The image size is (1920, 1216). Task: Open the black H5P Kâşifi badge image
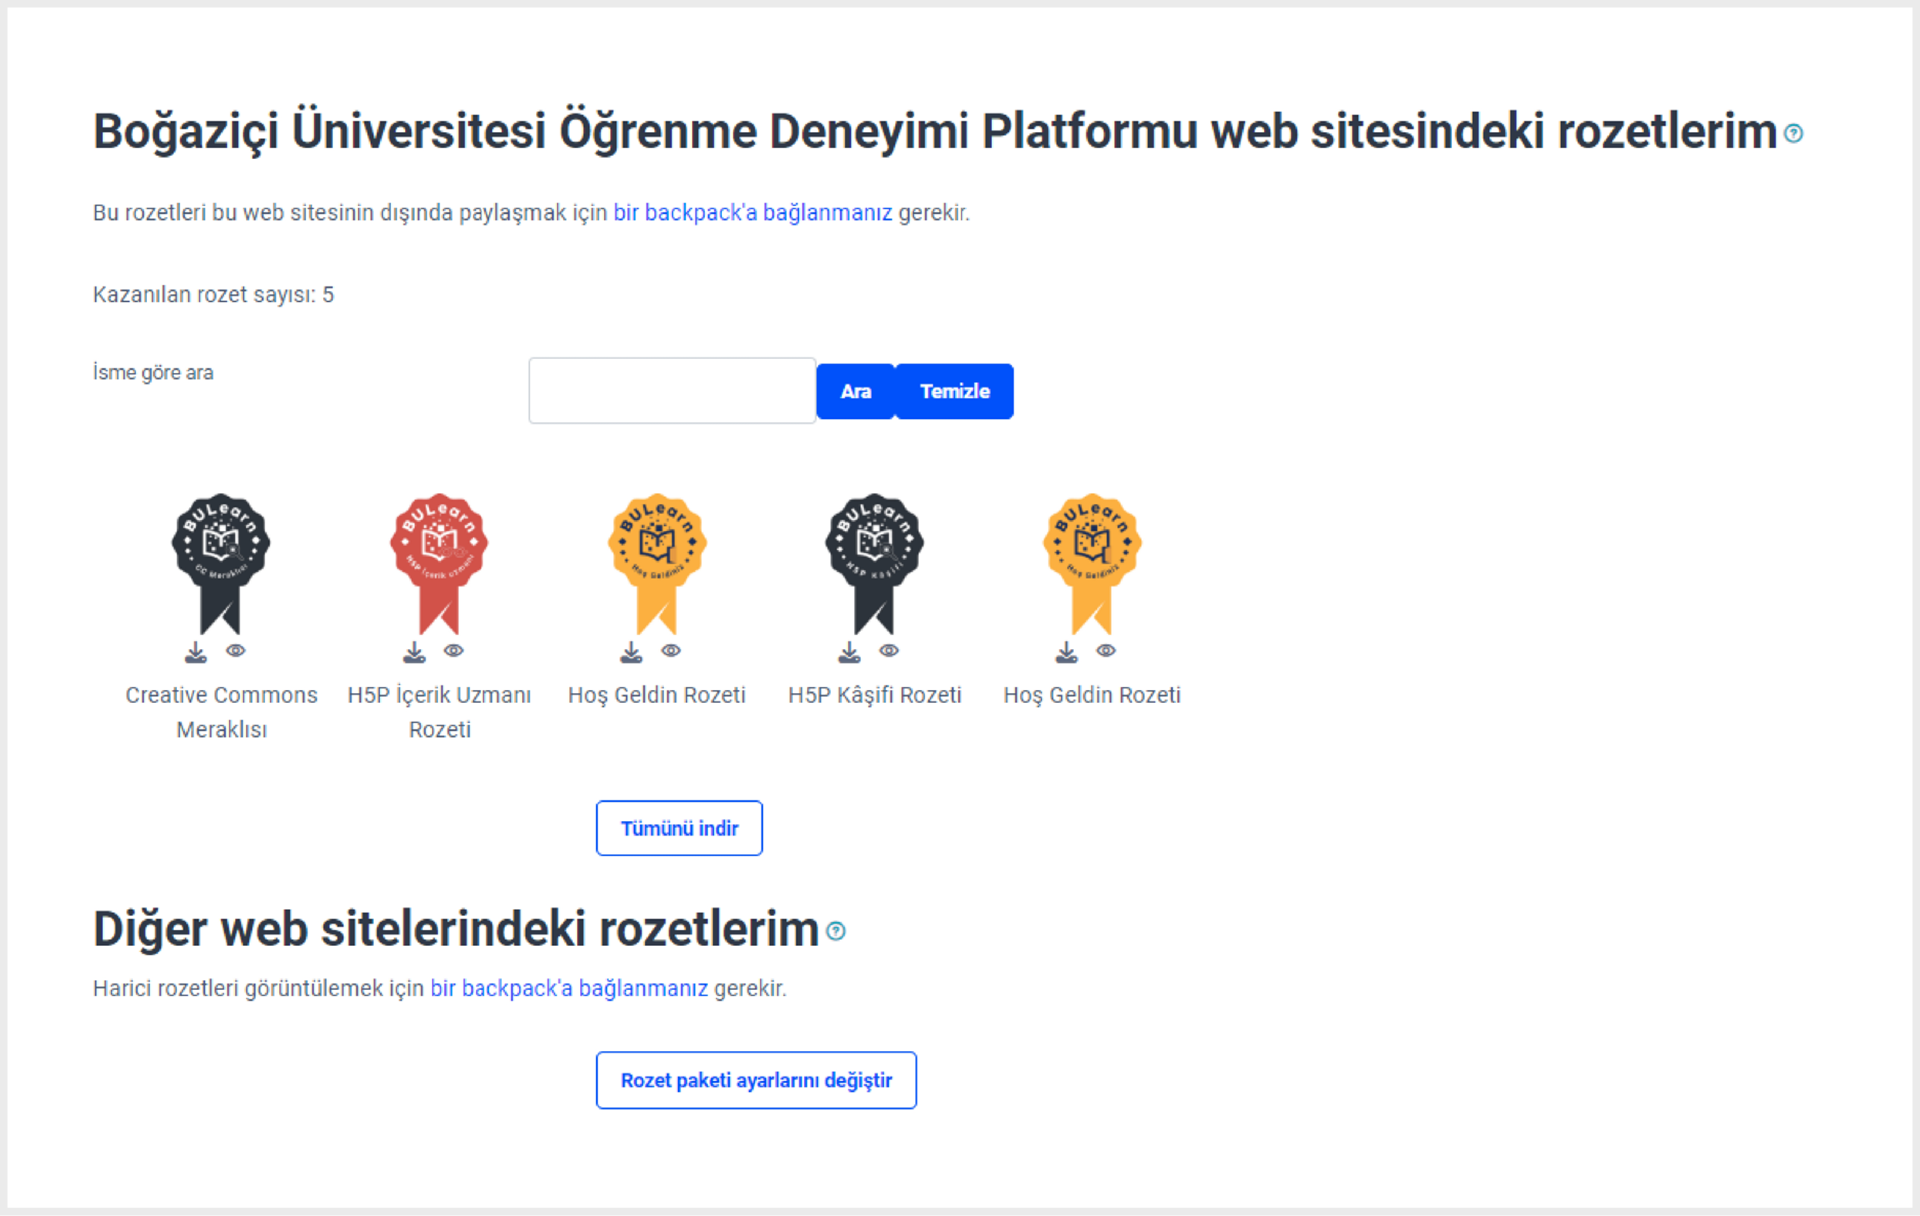(x=875, y=563)
